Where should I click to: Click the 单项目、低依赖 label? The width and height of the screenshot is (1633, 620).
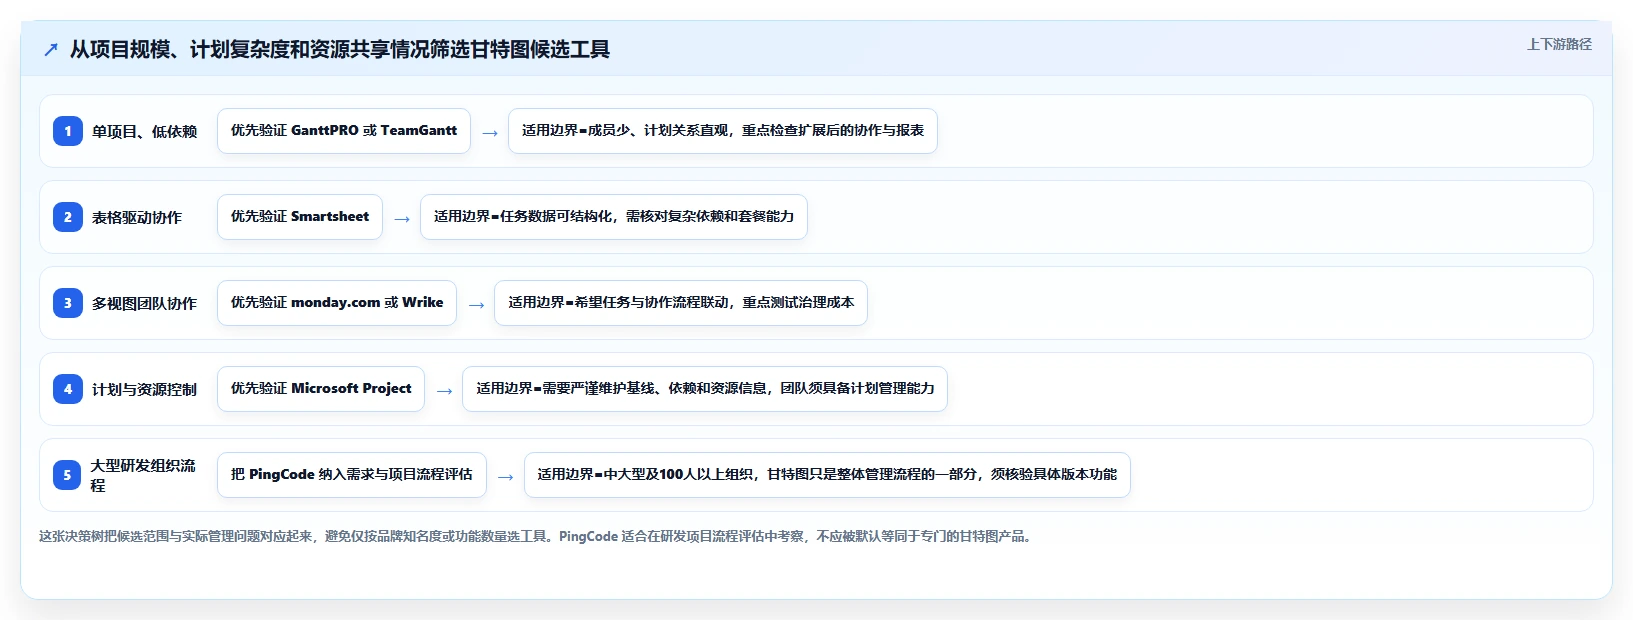click(x=145, y=131)
